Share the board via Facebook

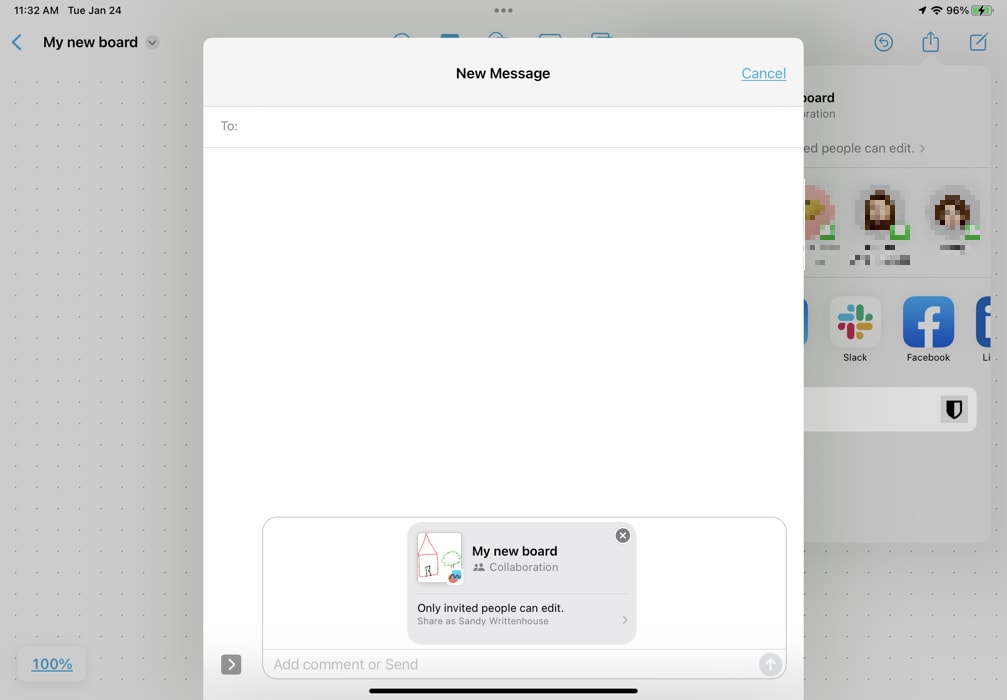coord(927,320)
